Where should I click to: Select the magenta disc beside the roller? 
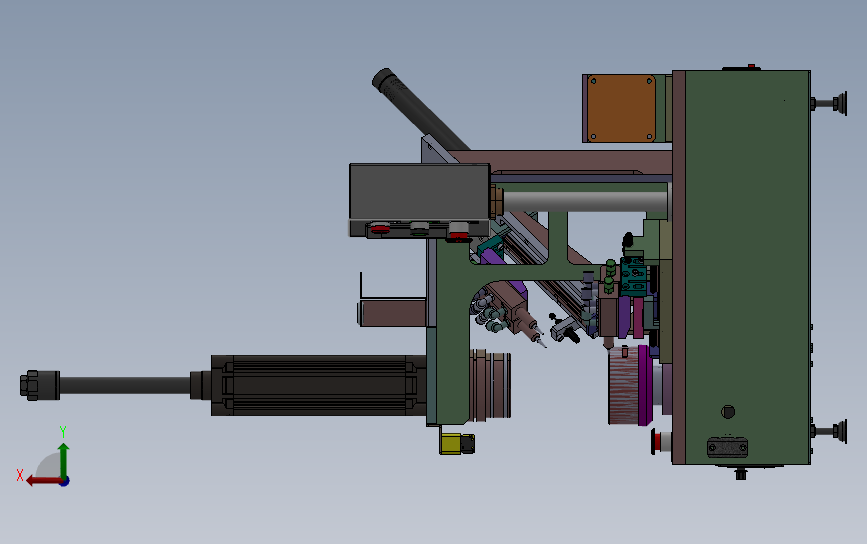click(x=644, y=385)
